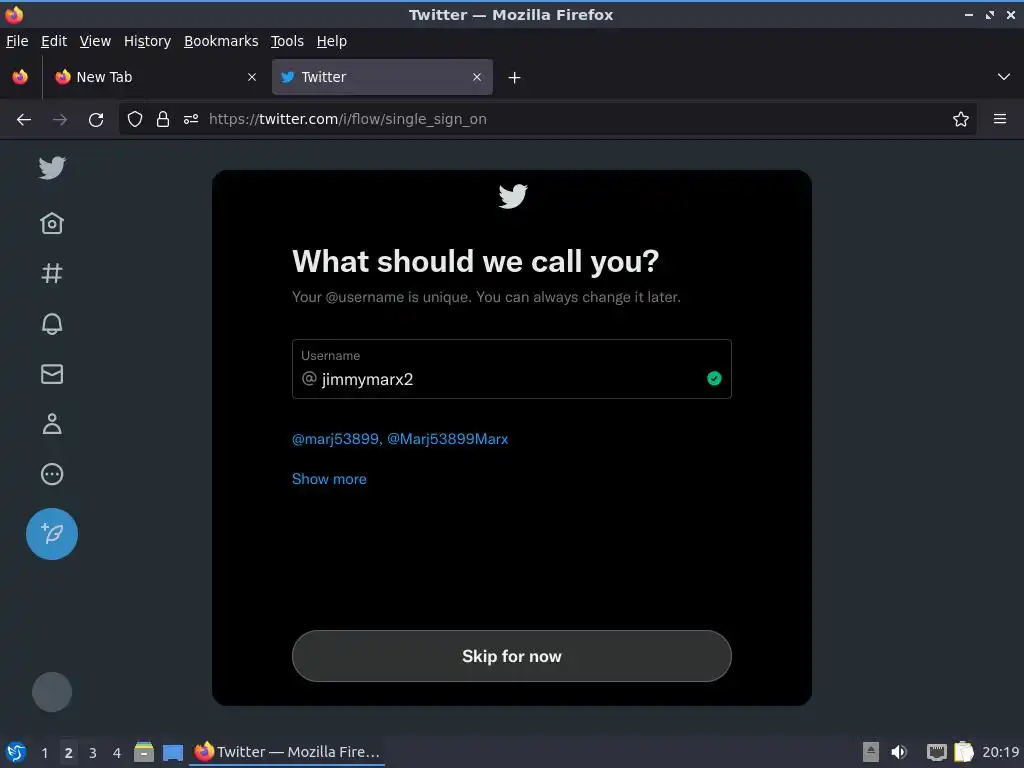
Task: Click the Twitter bird logo in sidebar
Action: [52, 168]
